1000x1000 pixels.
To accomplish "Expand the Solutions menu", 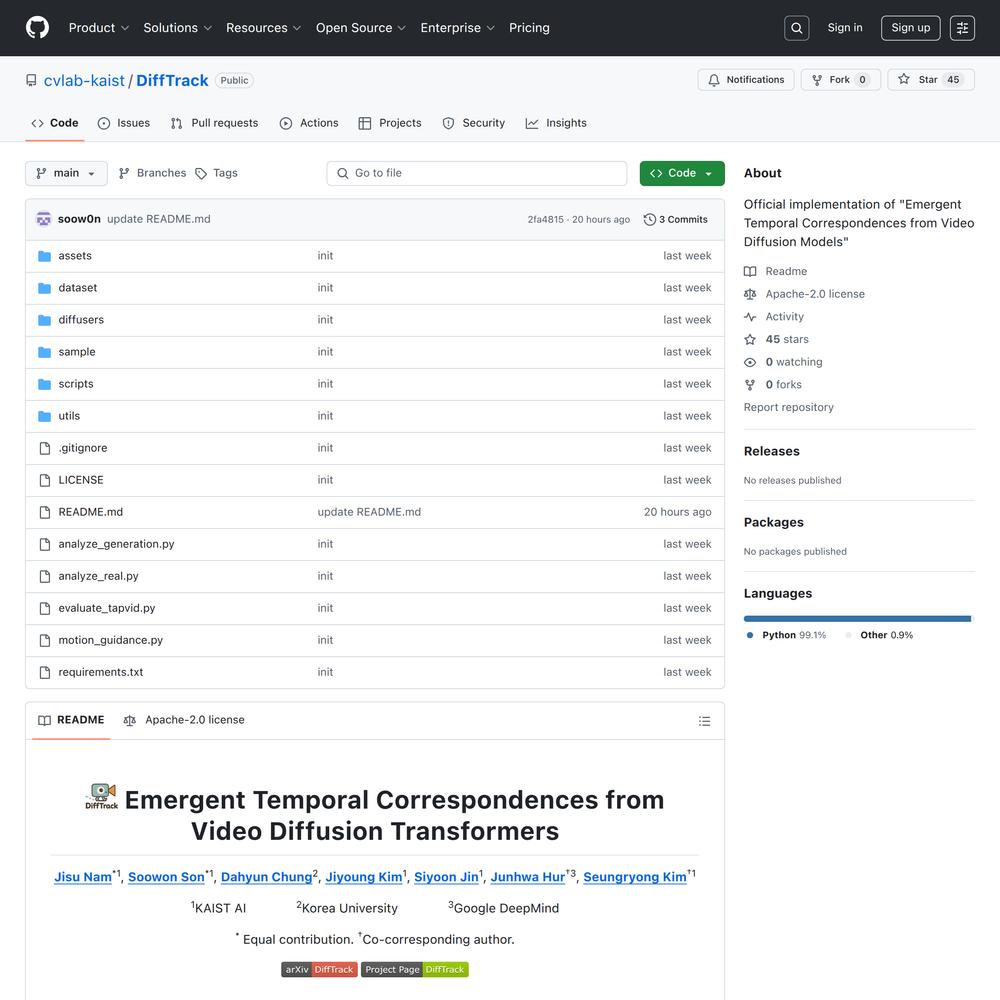I will click(x=177, y=28).
